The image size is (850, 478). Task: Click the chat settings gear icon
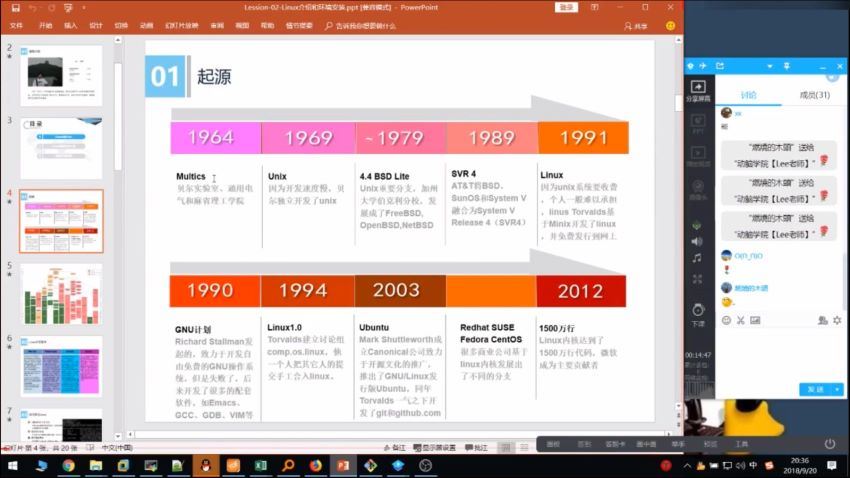837,320
